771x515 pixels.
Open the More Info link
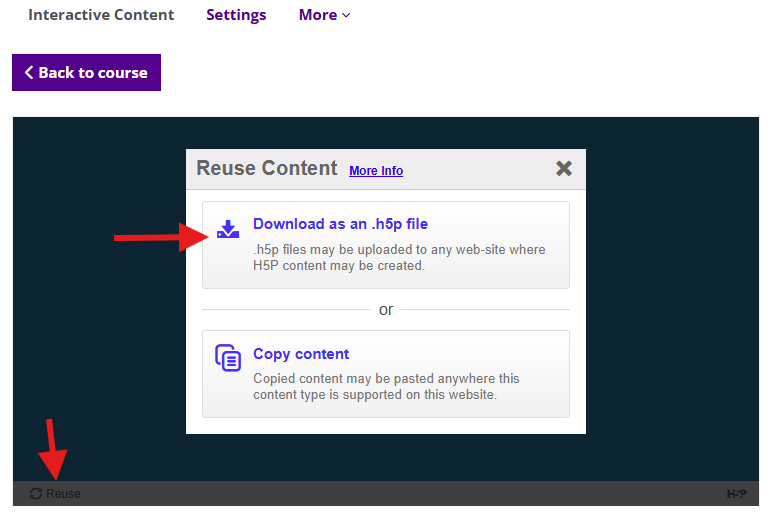coord(376,171)
